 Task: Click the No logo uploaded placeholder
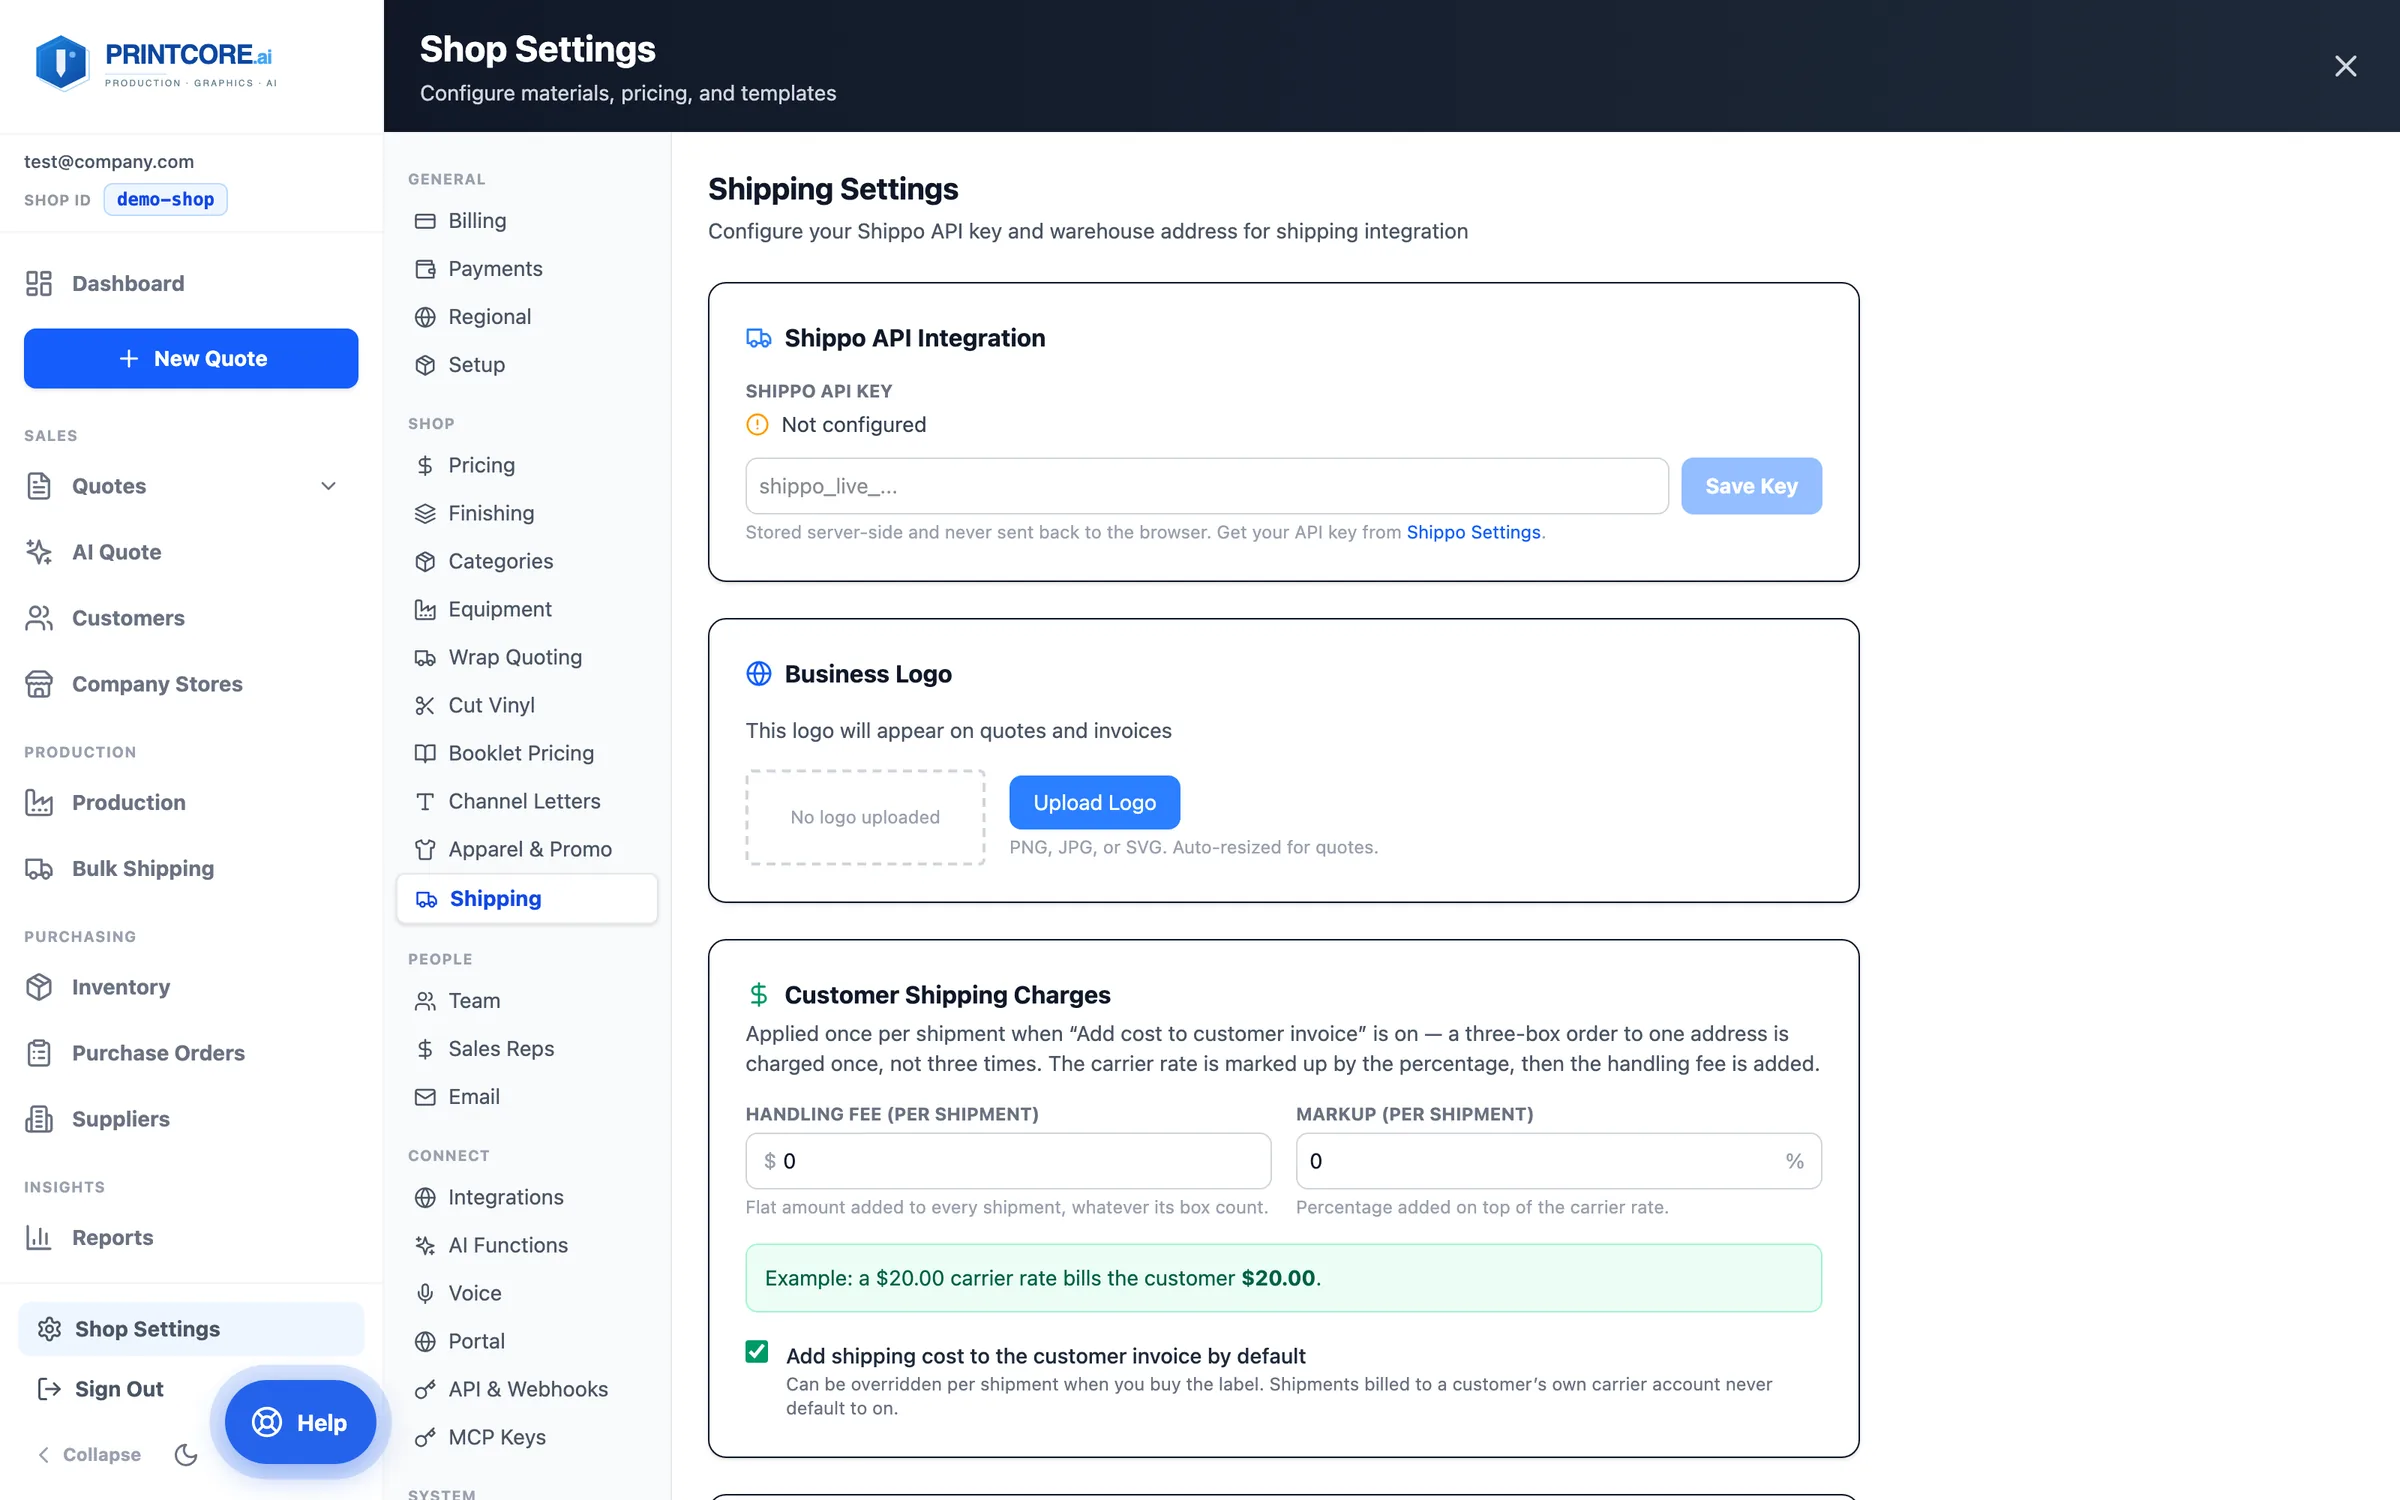coord(865,818)
